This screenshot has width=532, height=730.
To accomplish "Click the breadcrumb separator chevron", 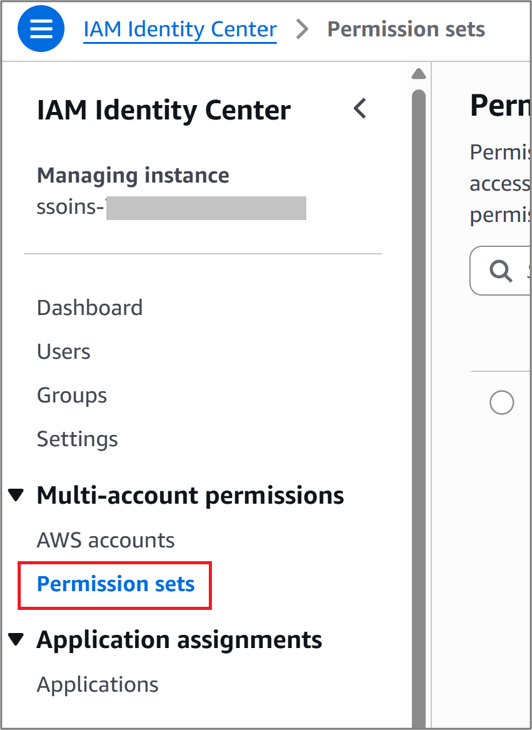I will [302, 29].
